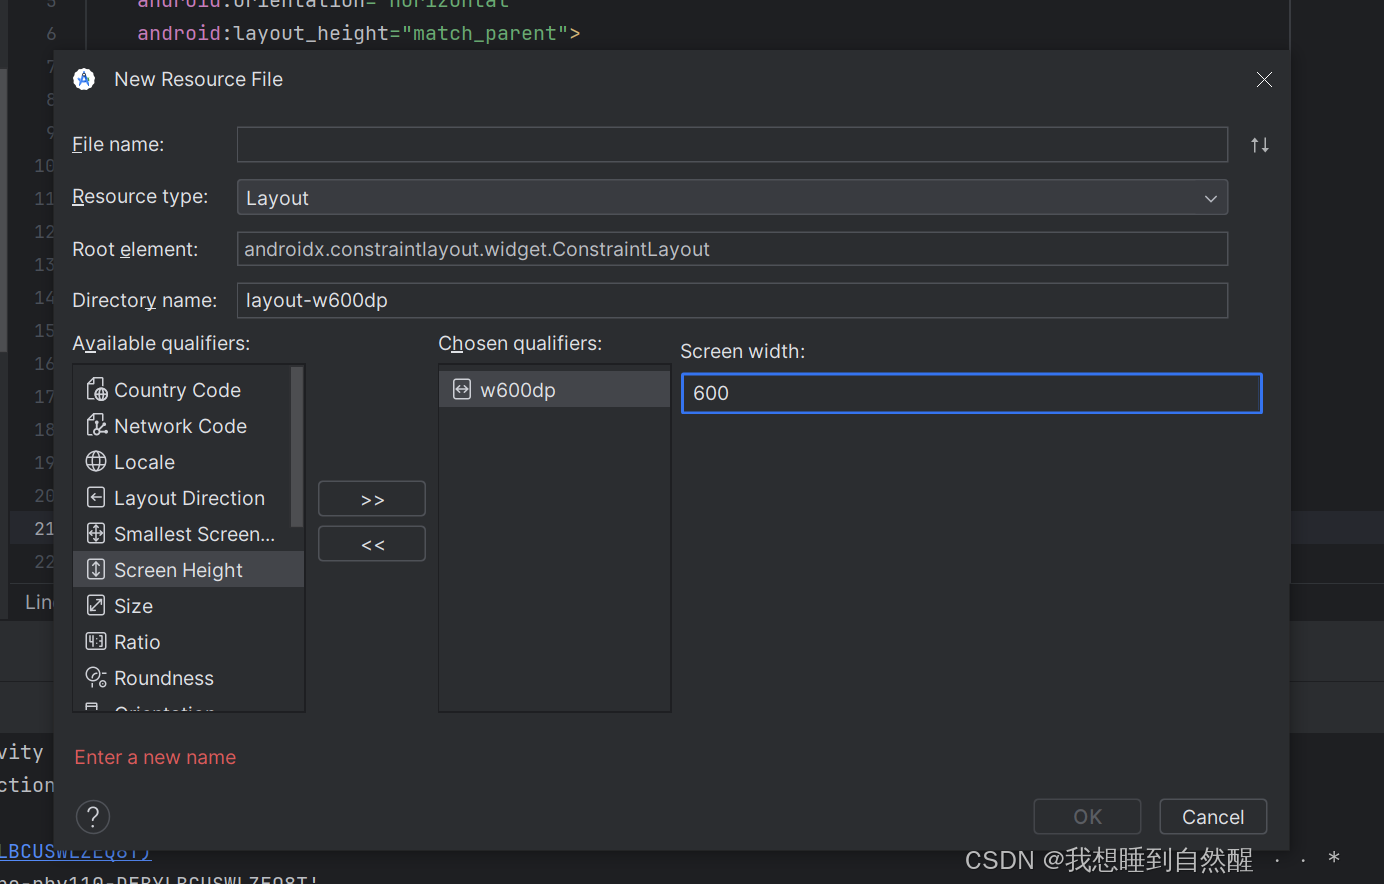Click the layout_height code line in editor
The image size is (1384, 884).
(359, 33)
